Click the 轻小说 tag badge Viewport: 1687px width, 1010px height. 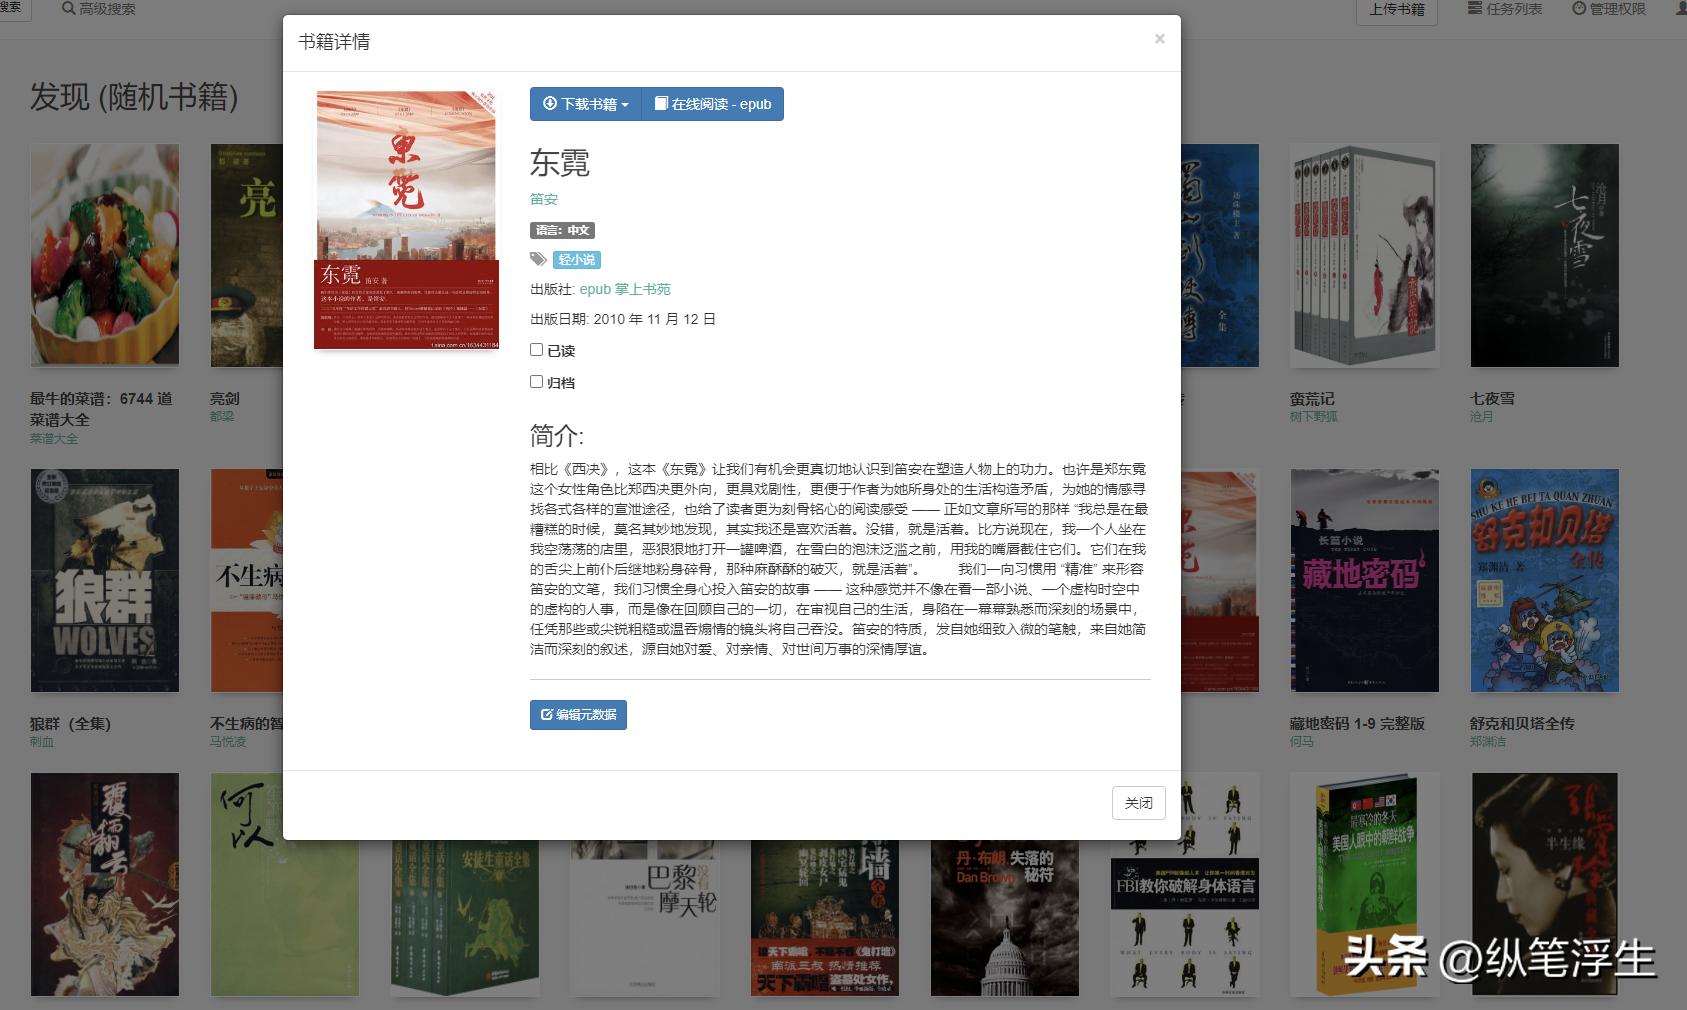click(576, 259)
